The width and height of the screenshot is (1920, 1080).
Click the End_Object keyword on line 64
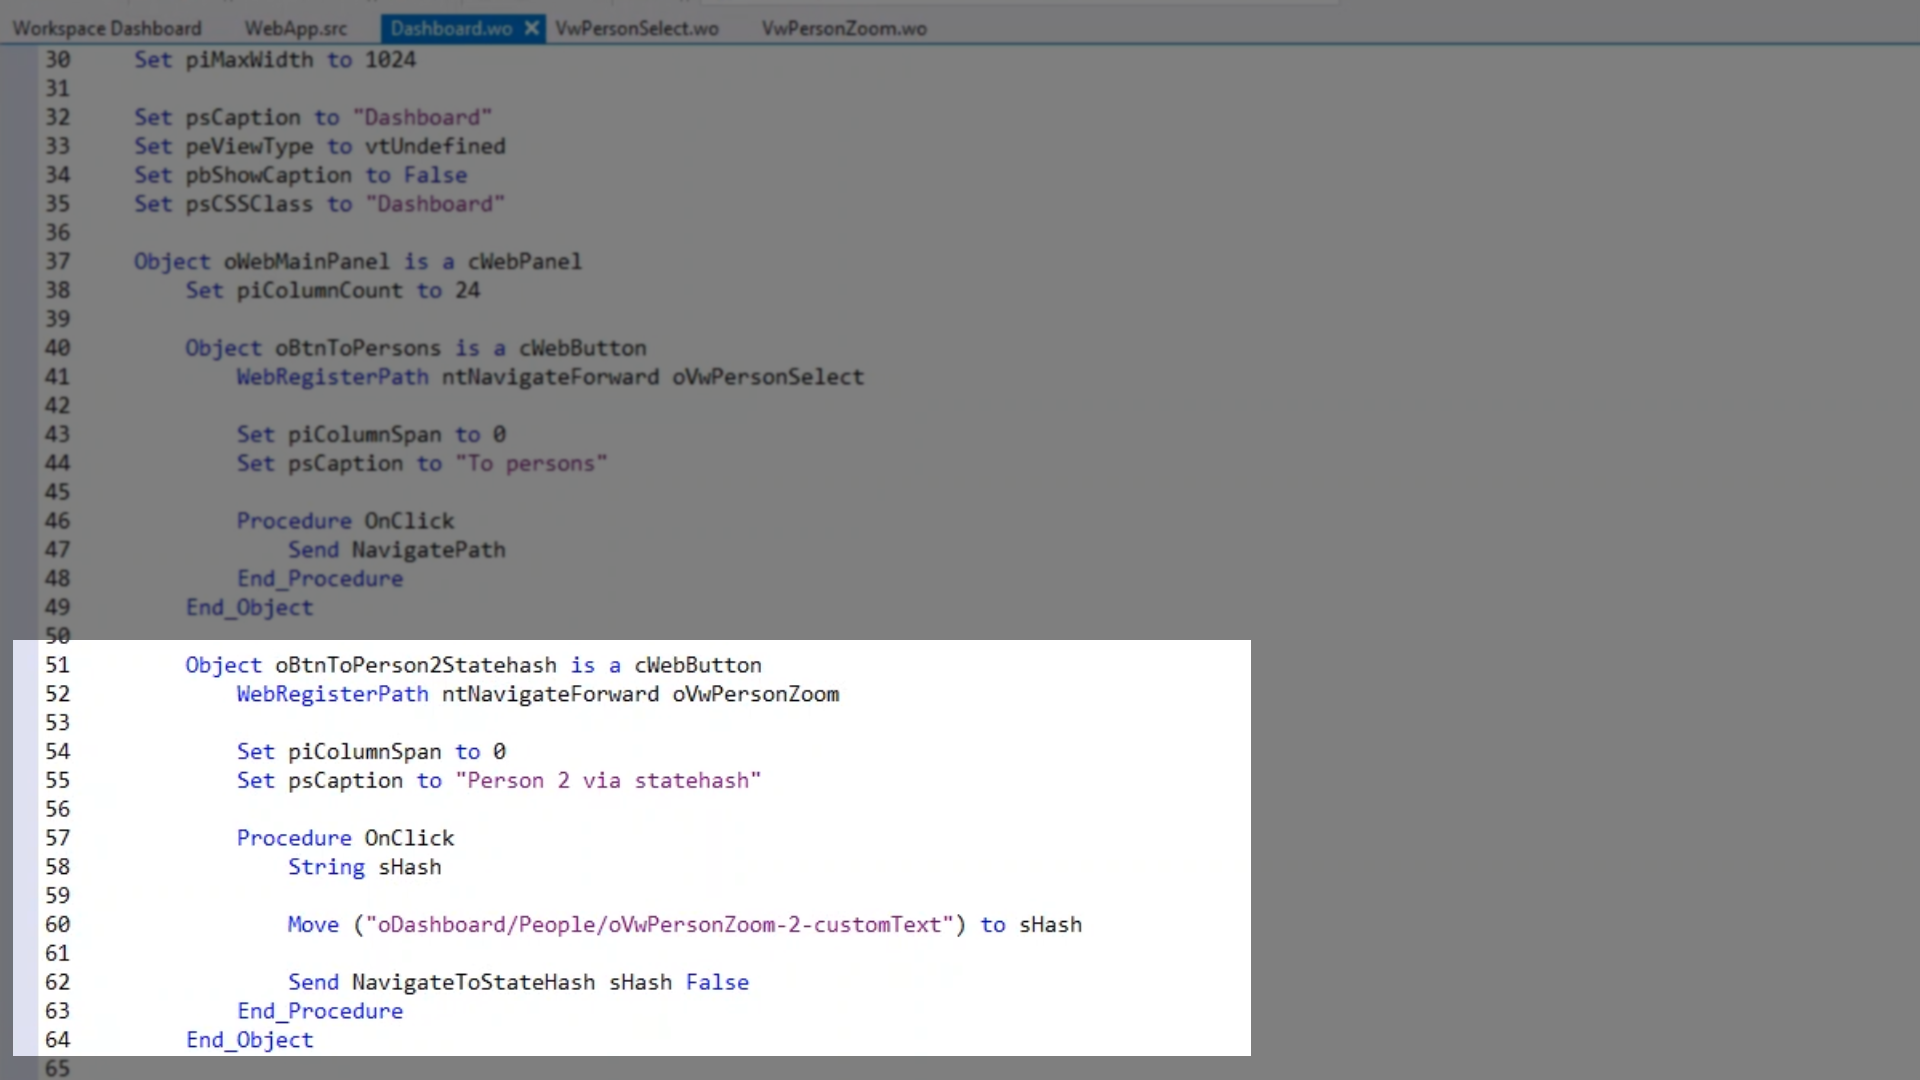[x=249, y=1040]
